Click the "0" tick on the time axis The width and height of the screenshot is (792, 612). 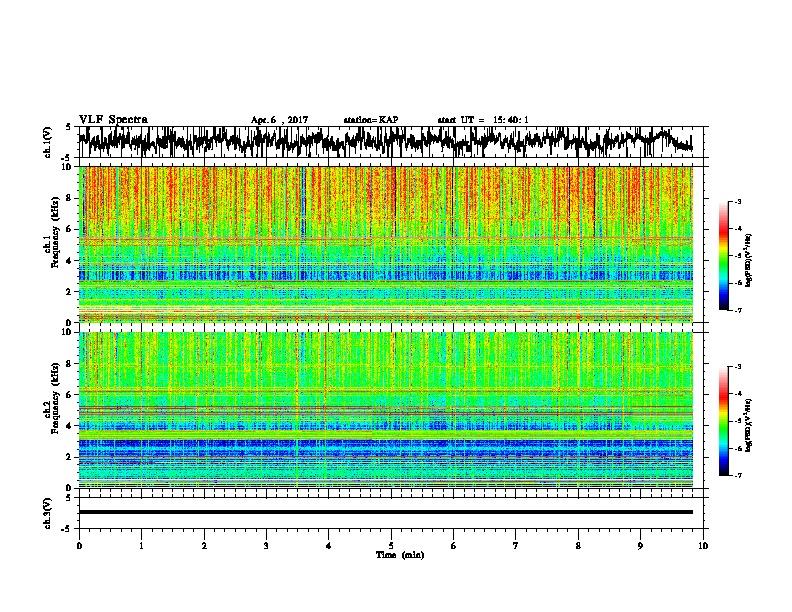pos(79,546)
